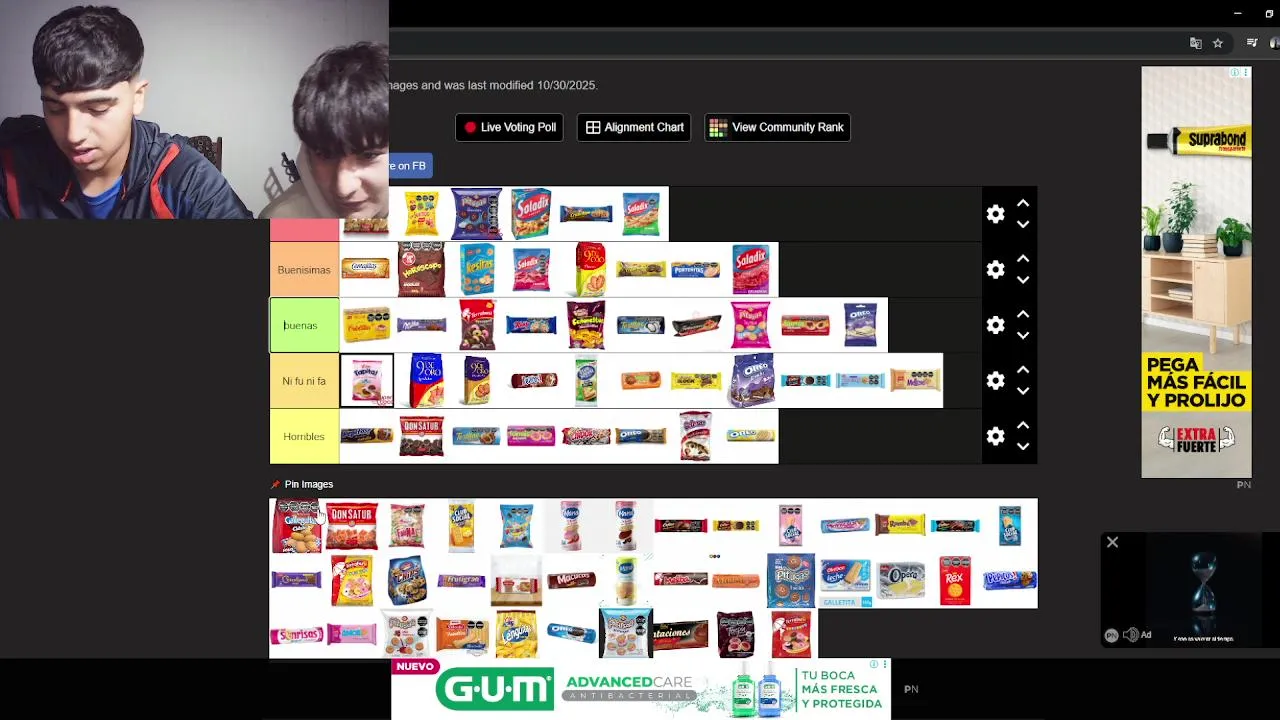Image resolution: width=1280 pixels, height=720 pixels.
Task: Mute the floating video ad speaker icon
Action: click(1130, 635)
